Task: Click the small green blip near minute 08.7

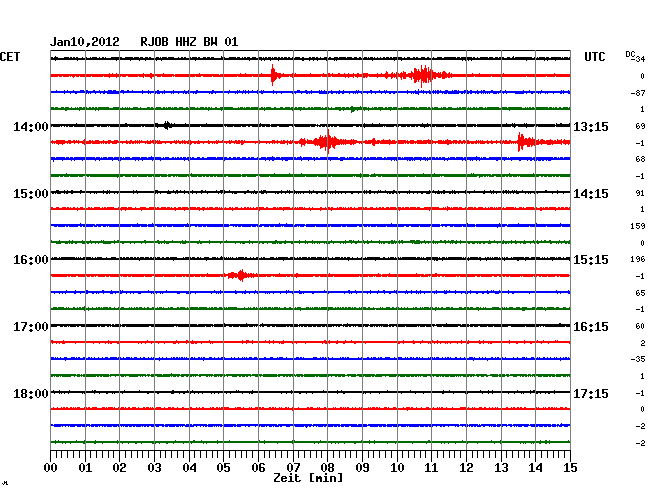Action: tap(353, 109)
